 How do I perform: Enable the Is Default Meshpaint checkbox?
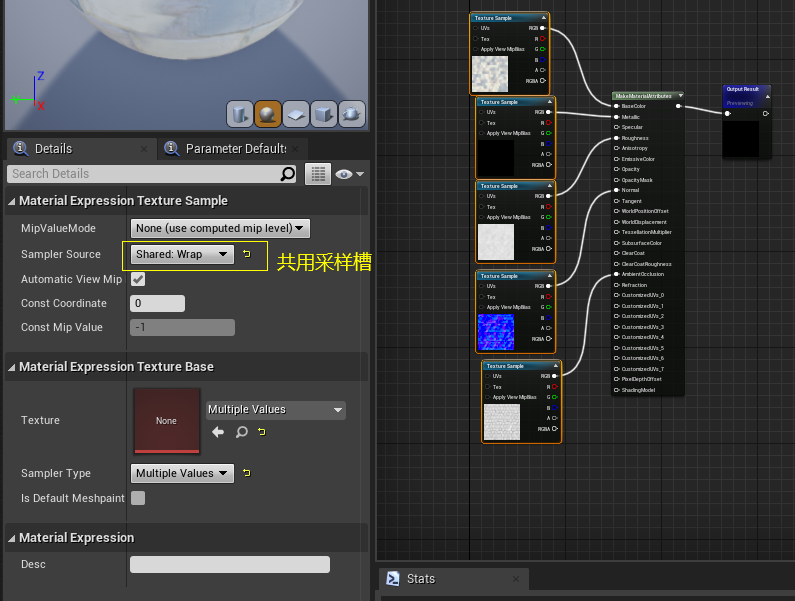point(138,498)
